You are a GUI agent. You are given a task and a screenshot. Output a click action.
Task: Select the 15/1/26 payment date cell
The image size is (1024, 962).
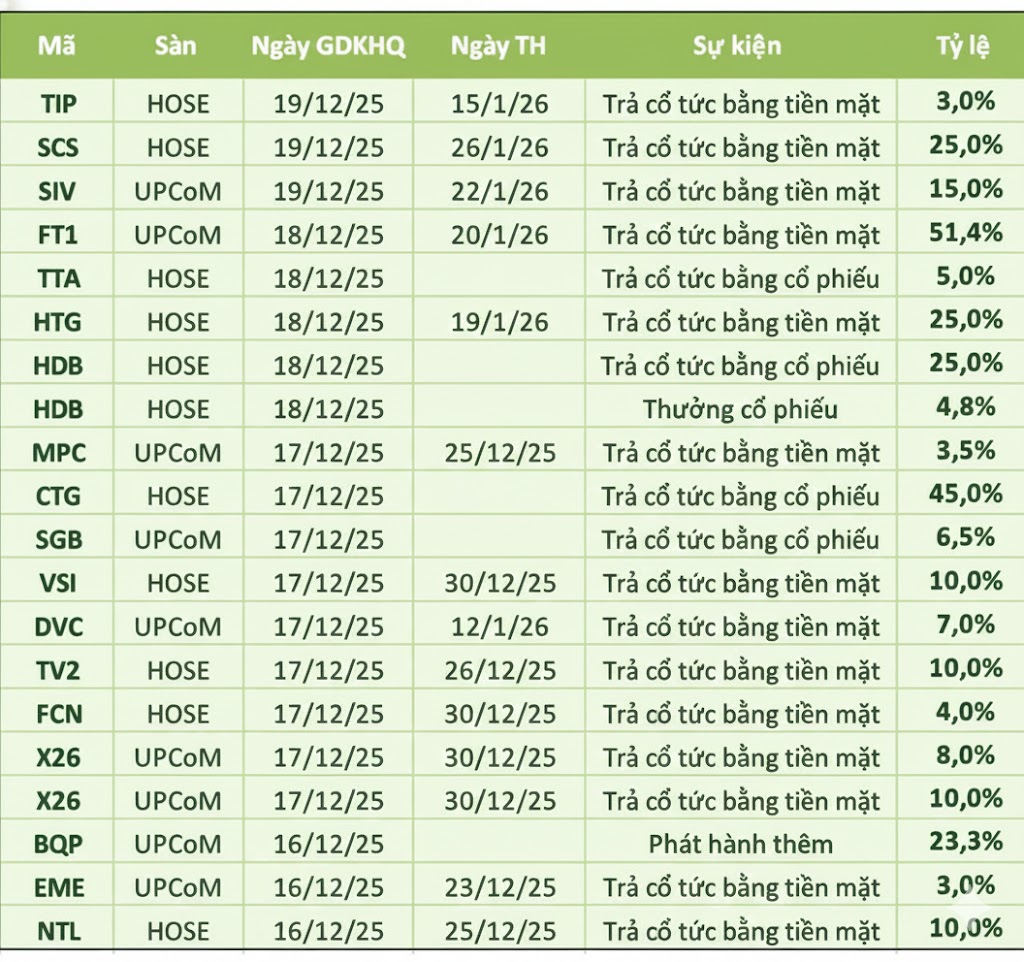click(x=499, y=103)
